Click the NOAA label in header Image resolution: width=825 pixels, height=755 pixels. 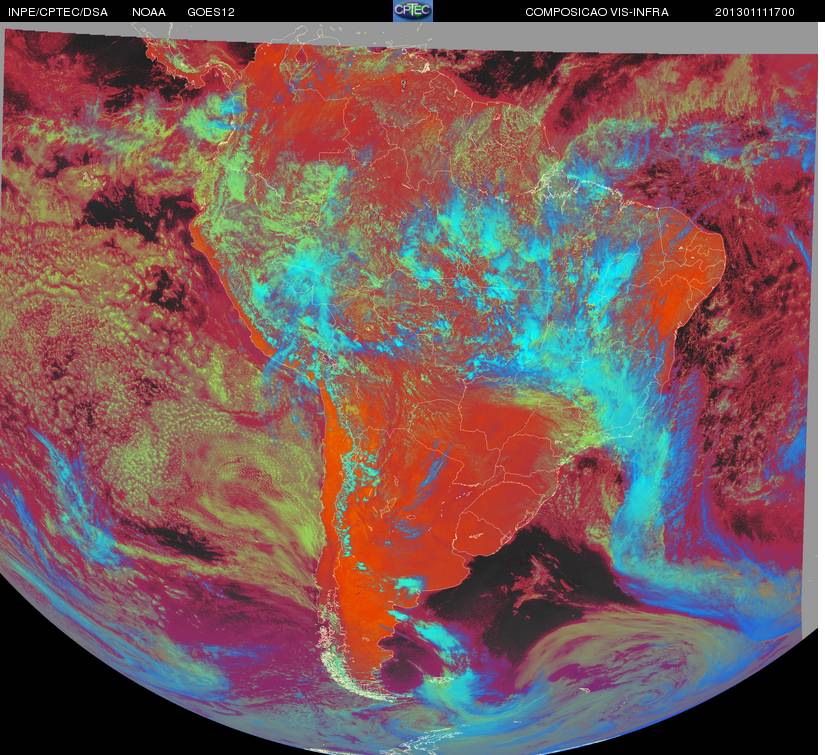click(x=149, y=12)
